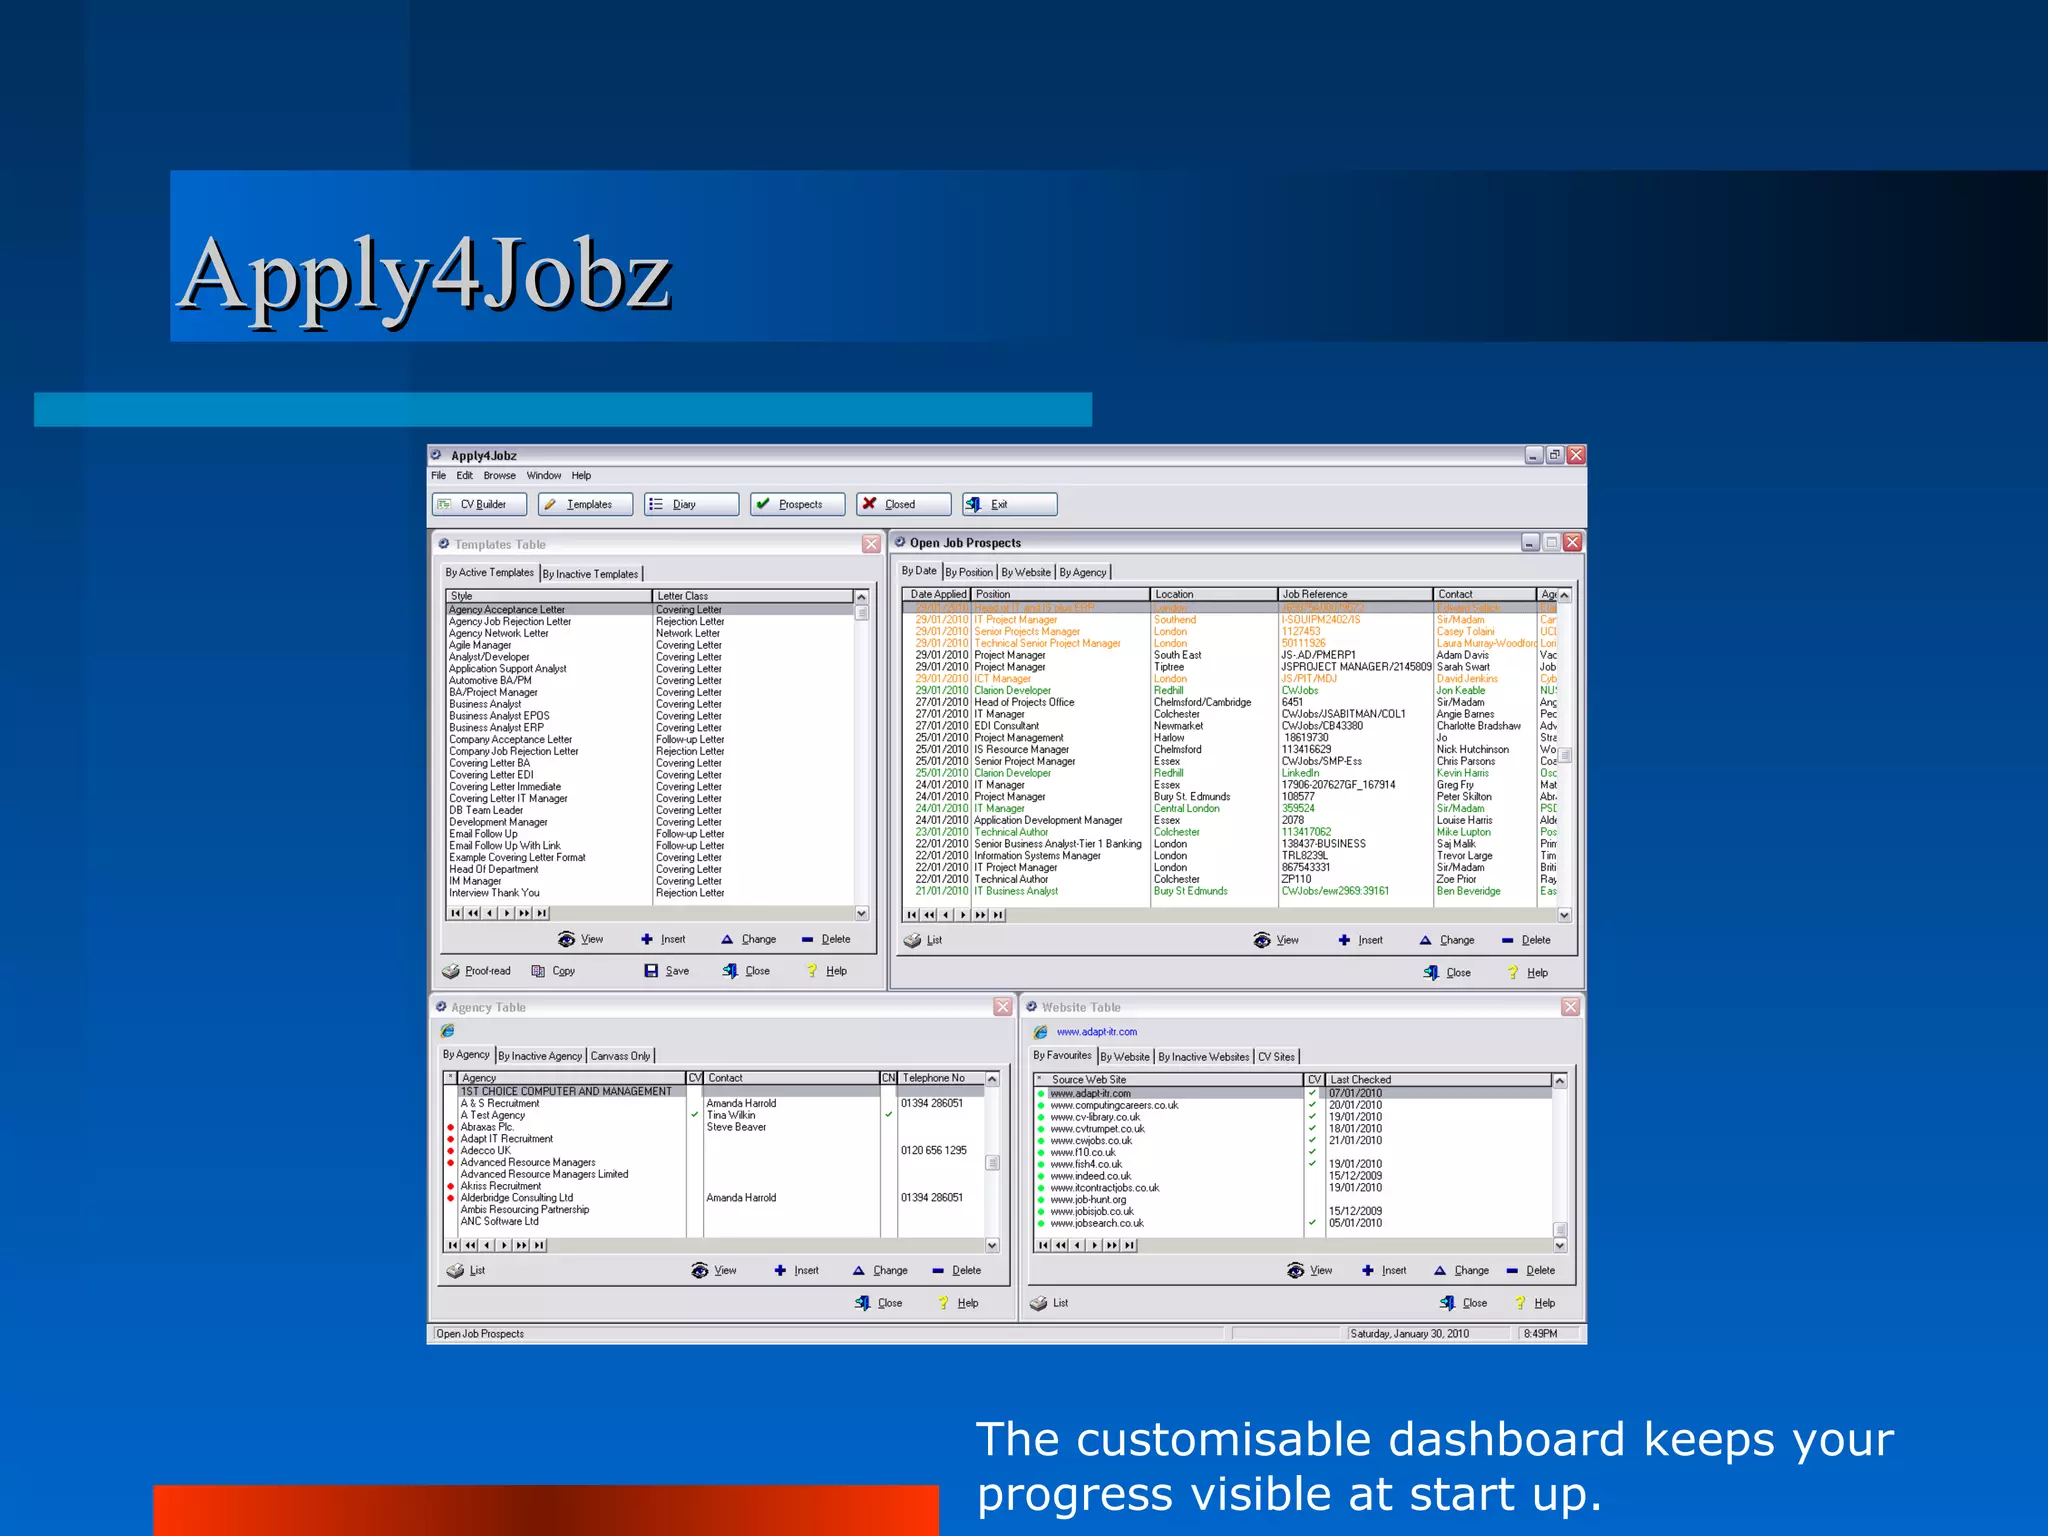The height and width of the screenshot is (1536, 2048).
Task: Open the File menu
Action: 439,476
